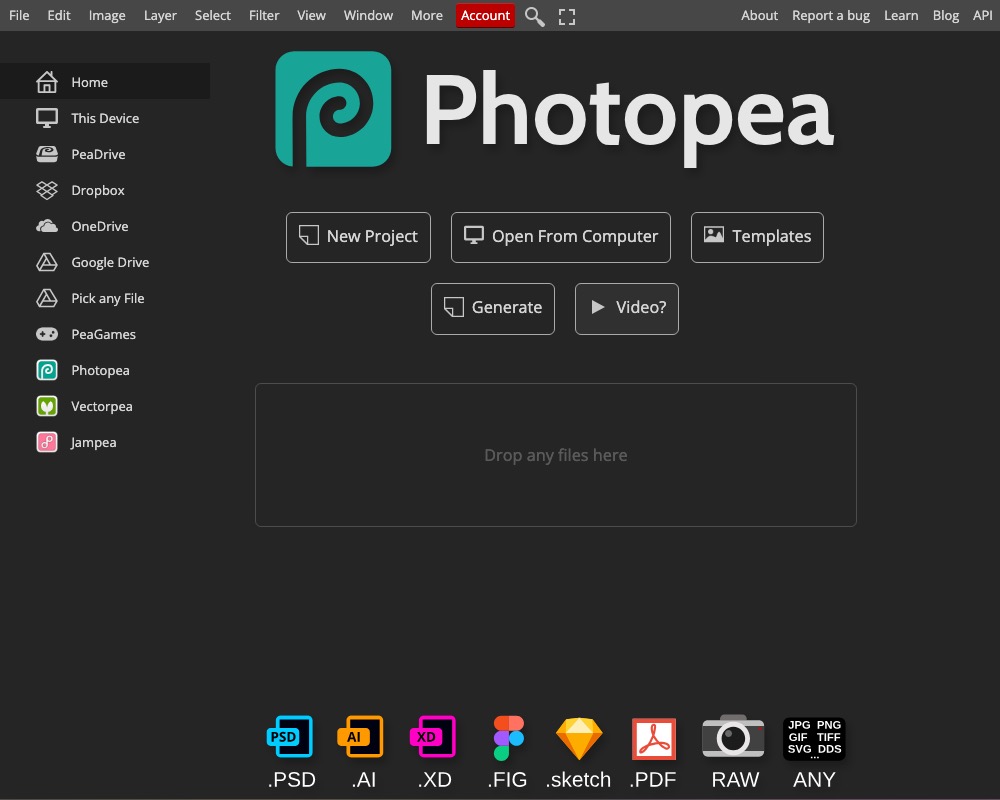Click the Vectorpea label in the sidebar
The width and height of the screenshot is (1000, 800).
click(x=102, y=406)
